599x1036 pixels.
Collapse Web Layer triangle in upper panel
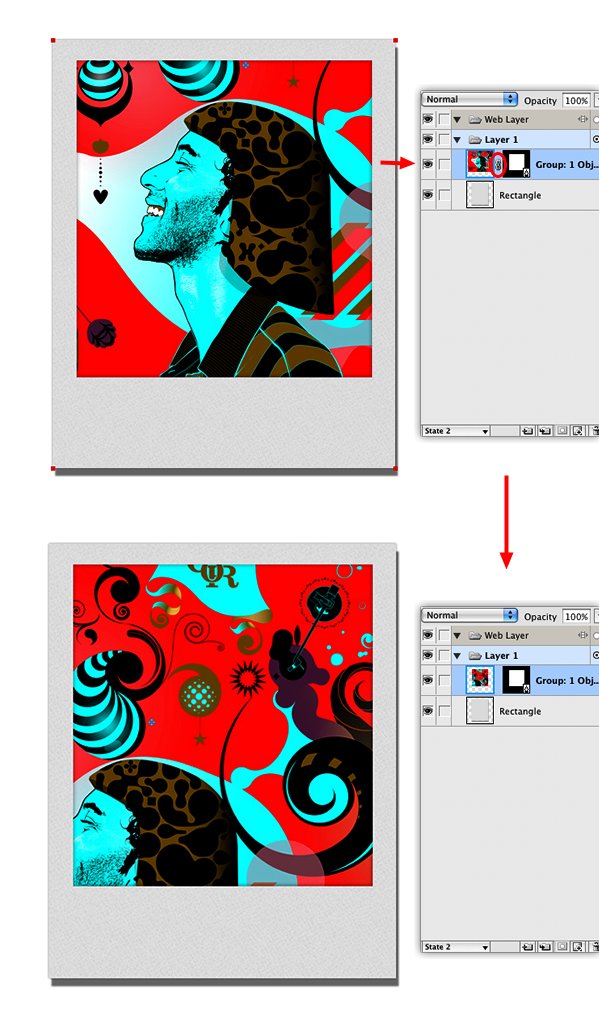click(x=457, y=120)
